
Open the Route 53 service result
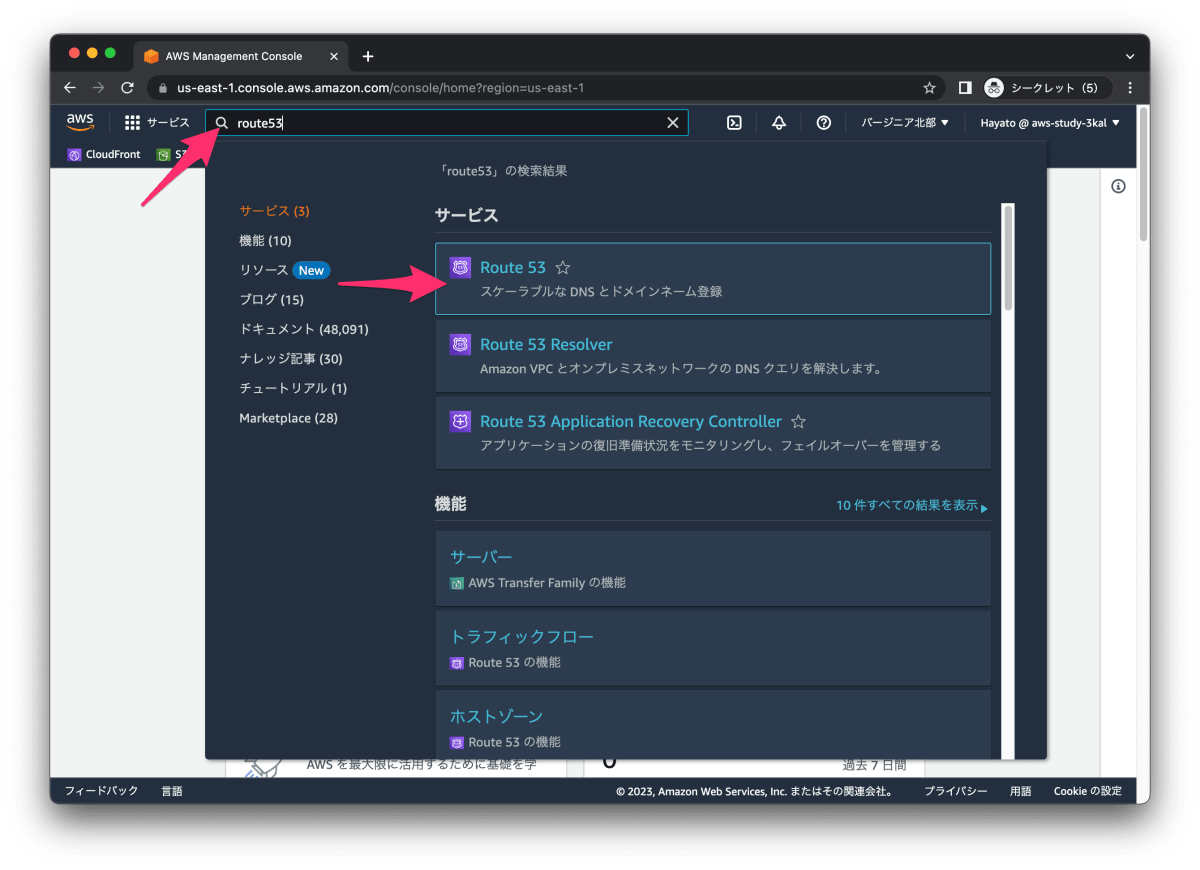click(713, 279)
